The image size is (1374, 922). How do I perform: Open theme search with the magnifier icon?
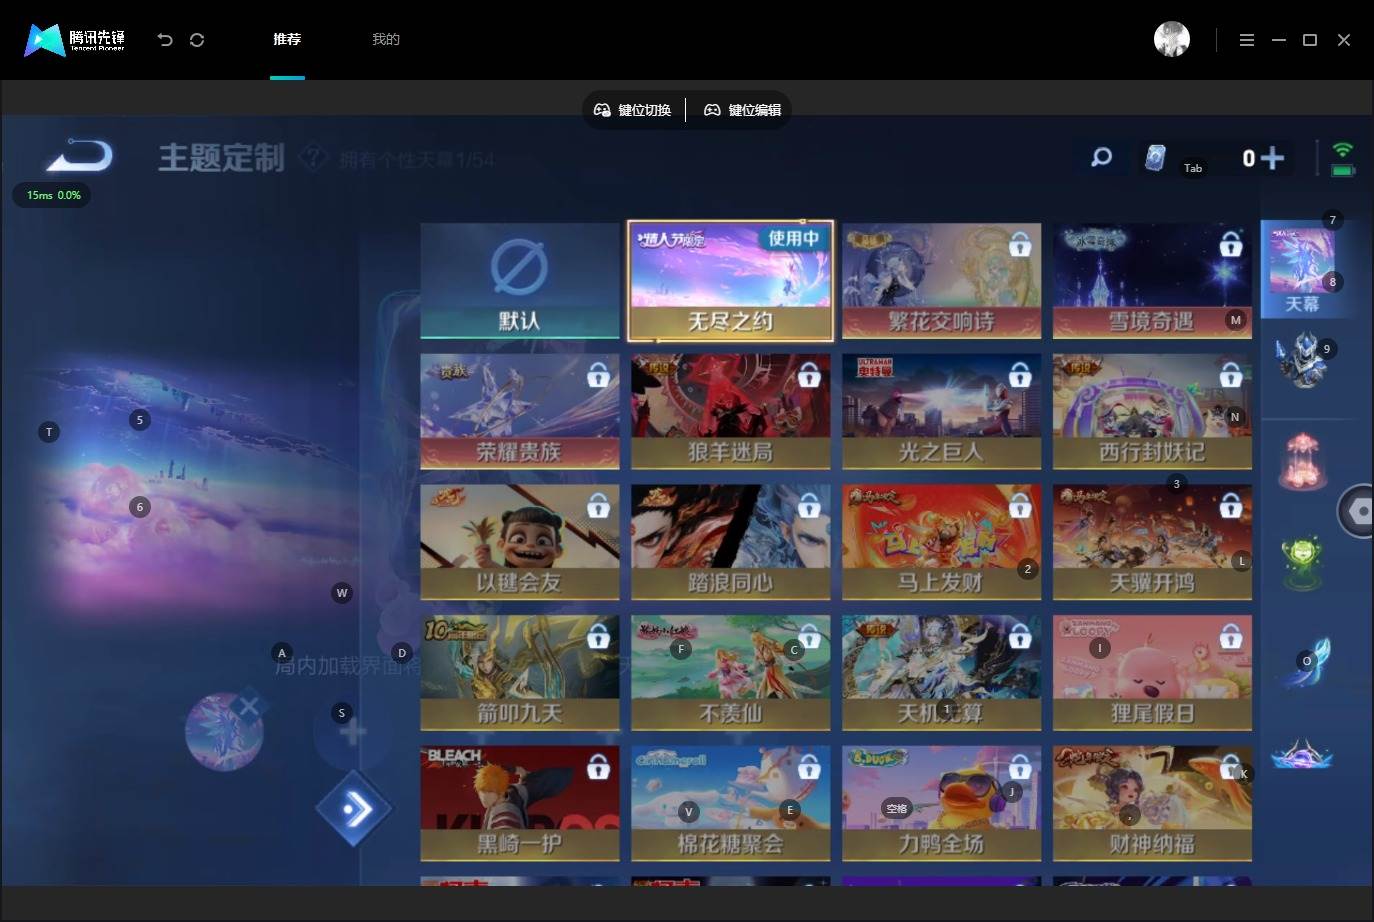[1102, 157]
